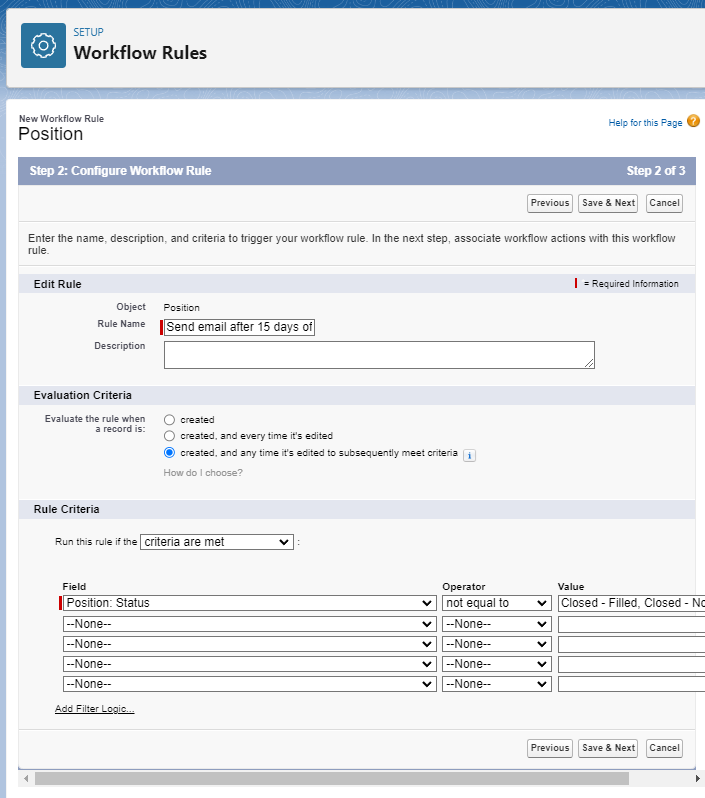Click the scrollbar right arrow
705x798 pixels.
[x=698, y=778]
